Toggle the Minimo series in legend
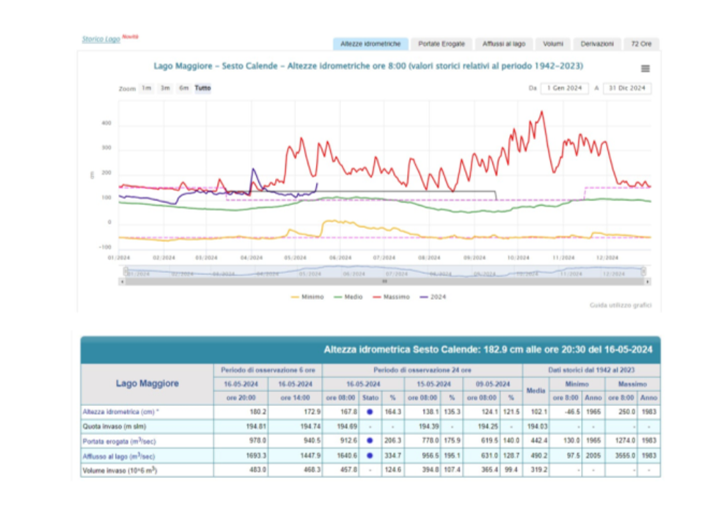This screenshot has width=710, height=521. coord(307,297)
